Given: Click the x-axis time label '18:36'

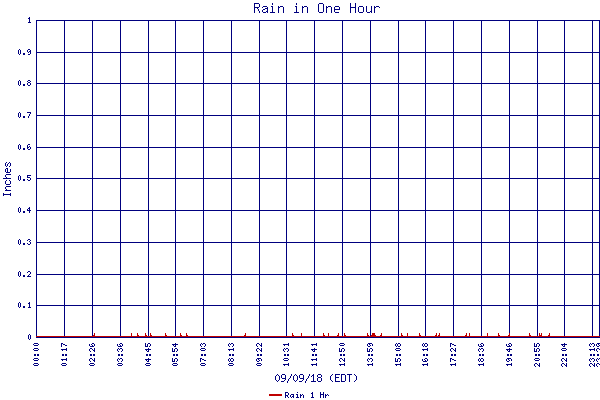Looking at the screenshot, I should point(481,354).
